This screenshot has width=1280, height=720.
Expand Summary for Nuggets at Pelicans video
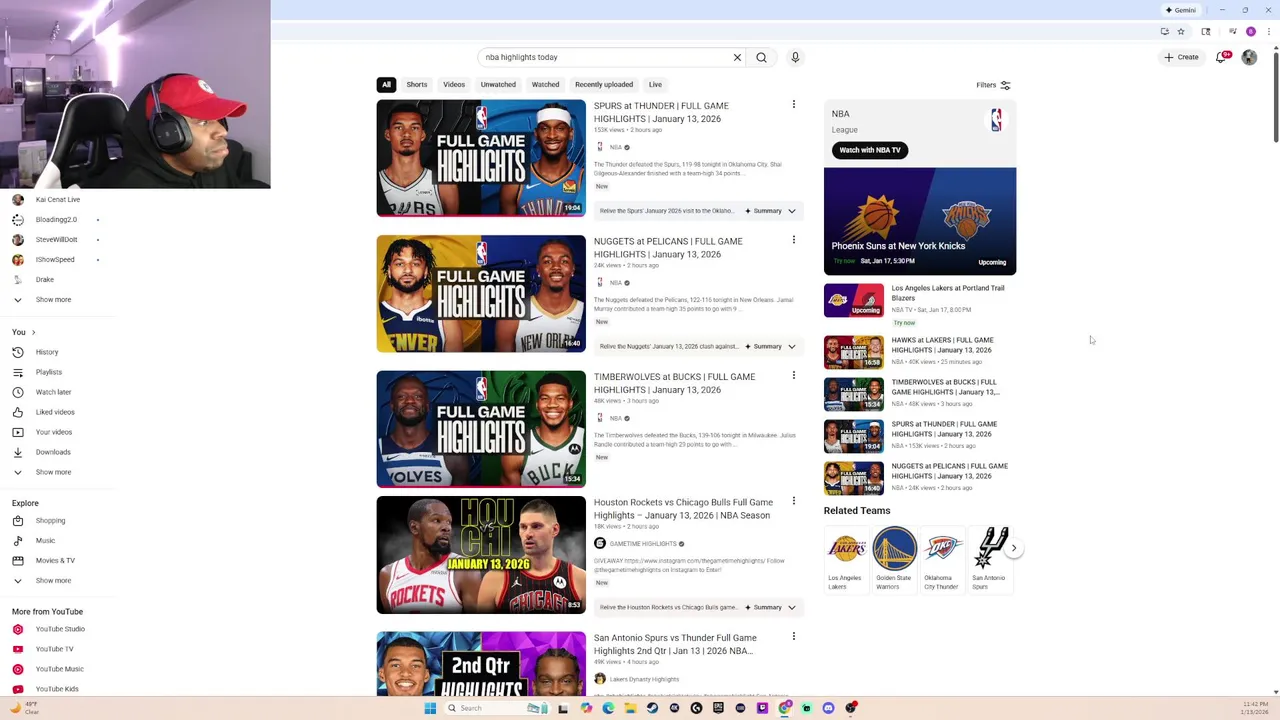tap(770, 347)
